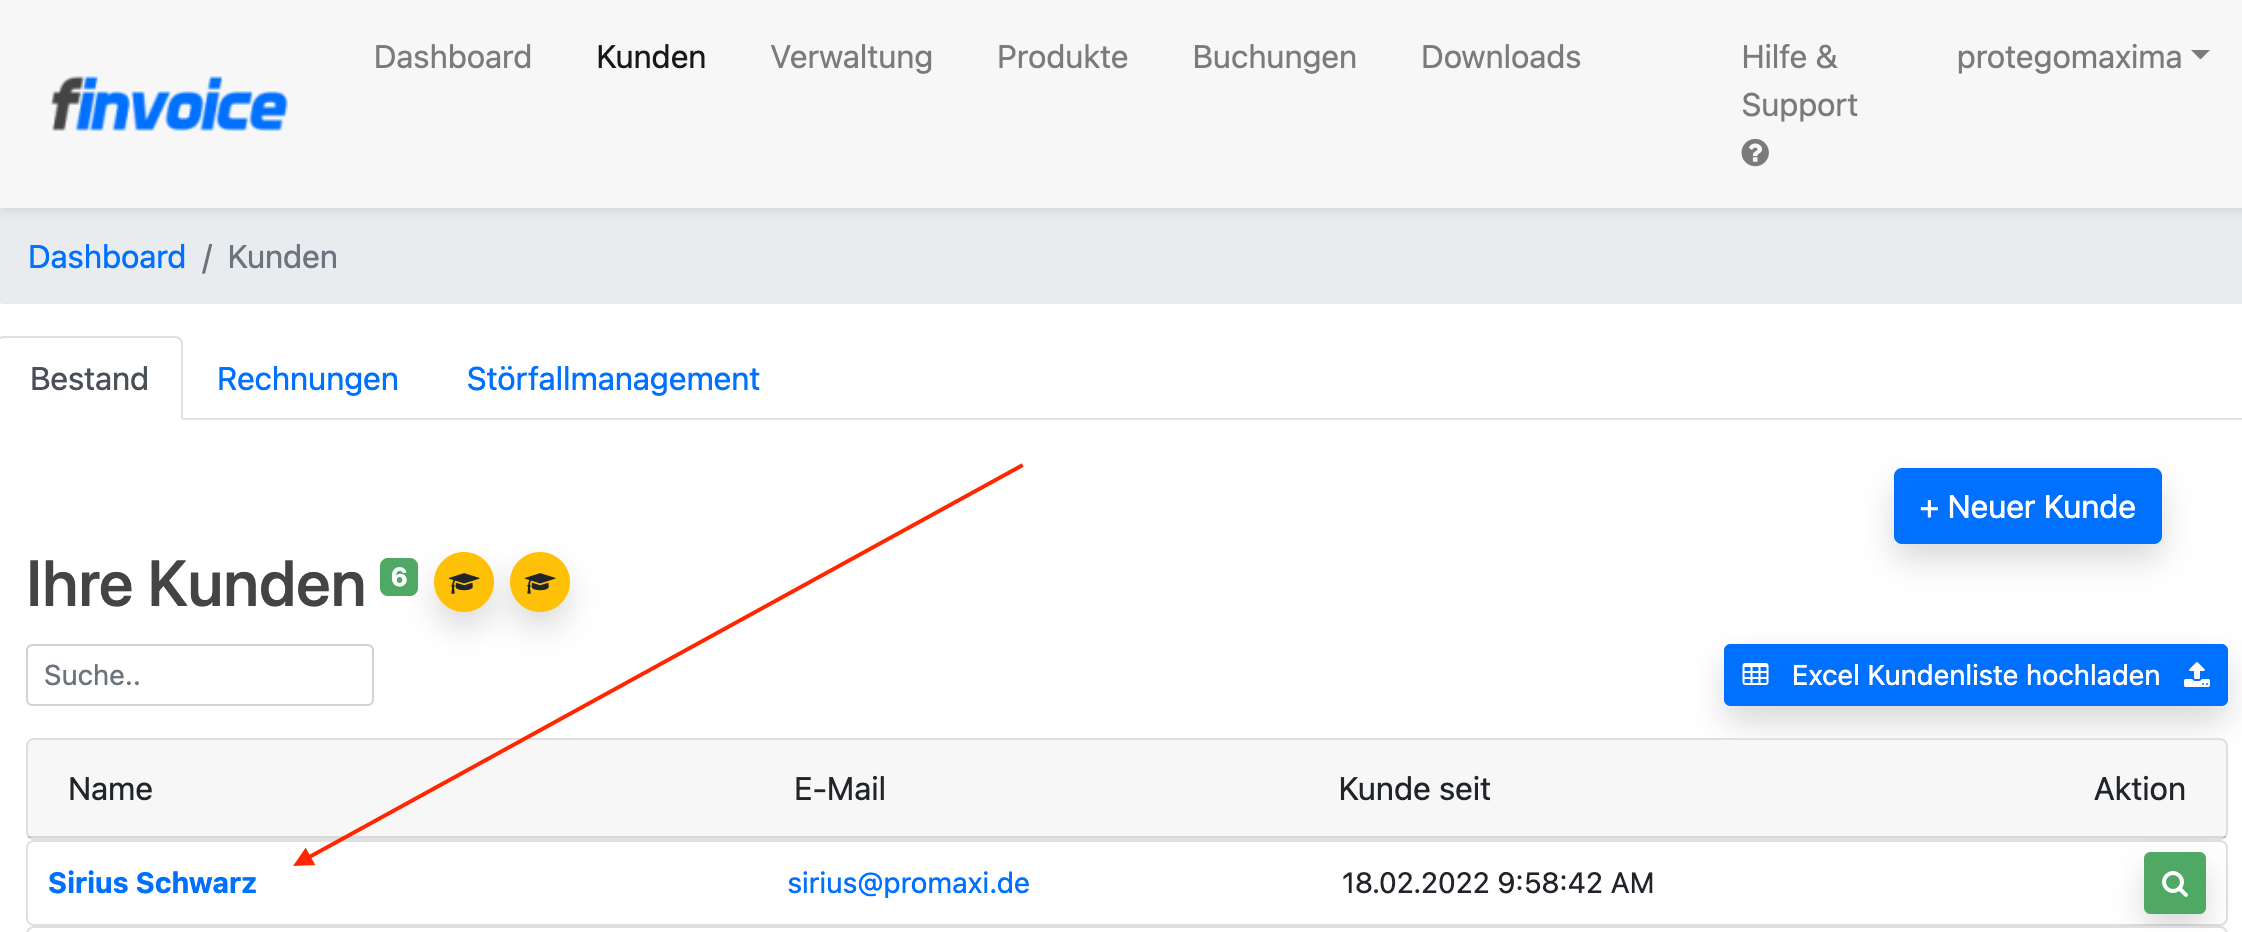The height and width of the screenshot is (932, 2242).
Task: Click the green badge showing 6 customers
Action: click(x=397, y=577)
